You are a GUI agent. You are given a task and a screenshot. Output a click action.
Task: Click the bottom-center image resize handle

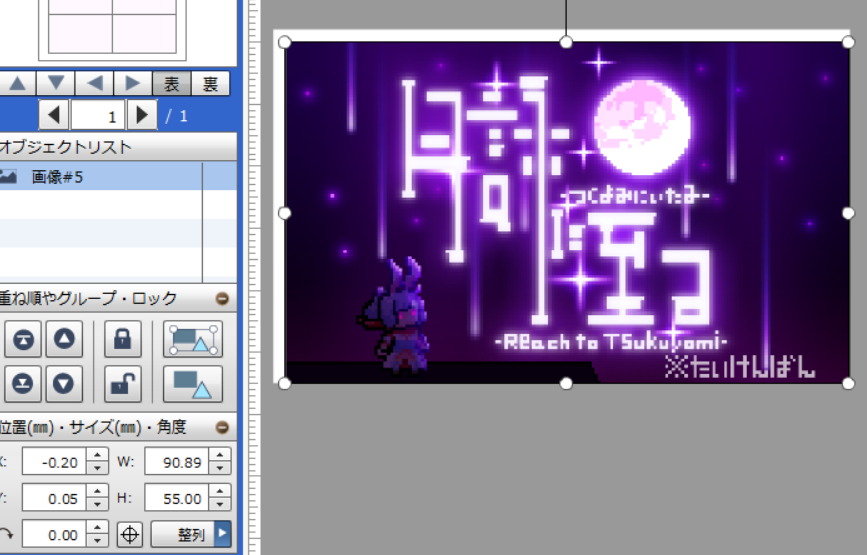tap(566, 383)
